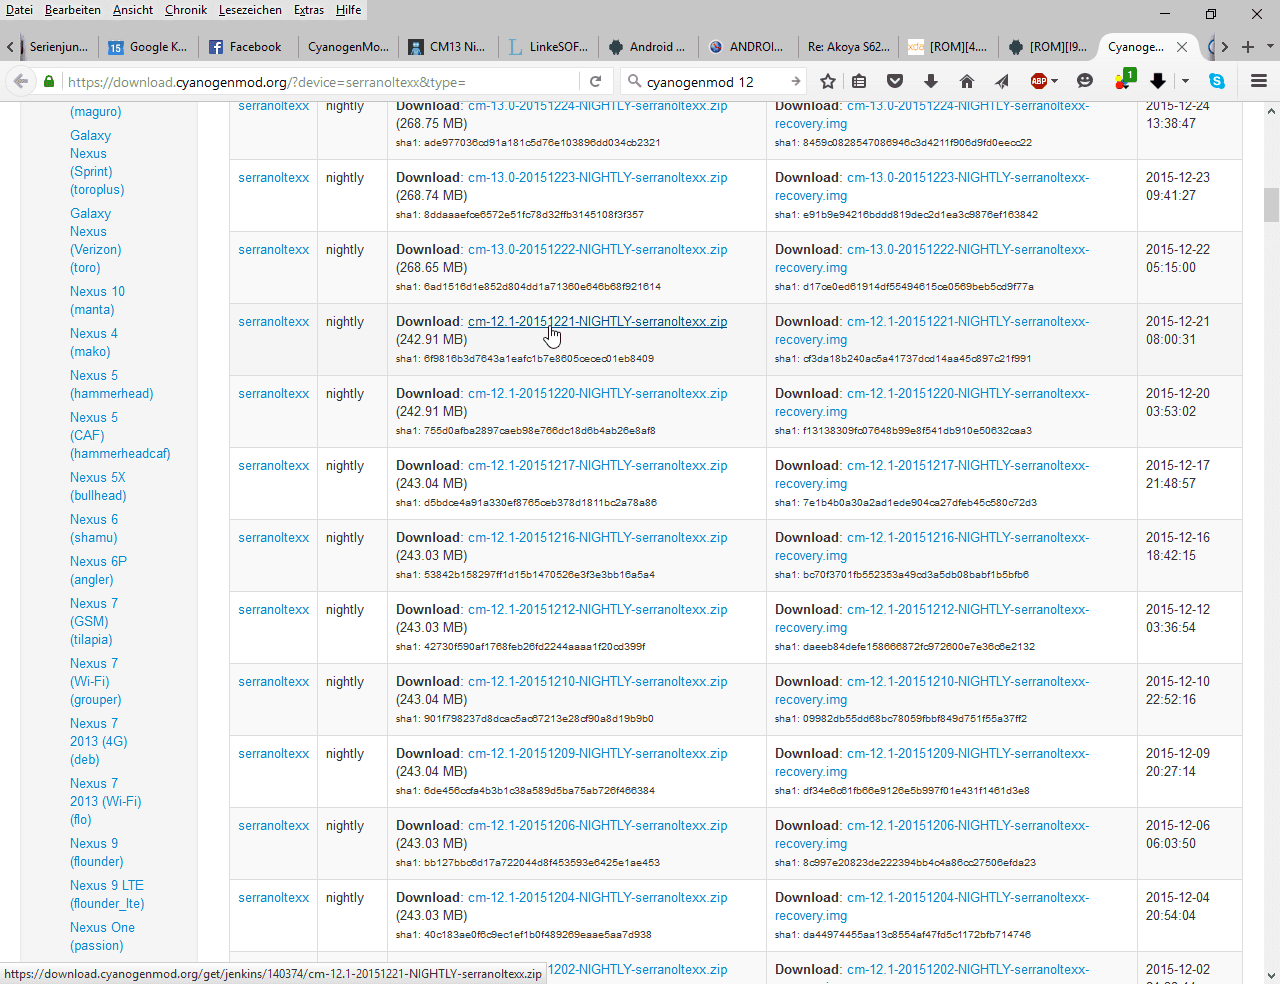Switch to the Re: Akoya S62... tab
This screenshot has height=984, width=1280.
(847, 47)
